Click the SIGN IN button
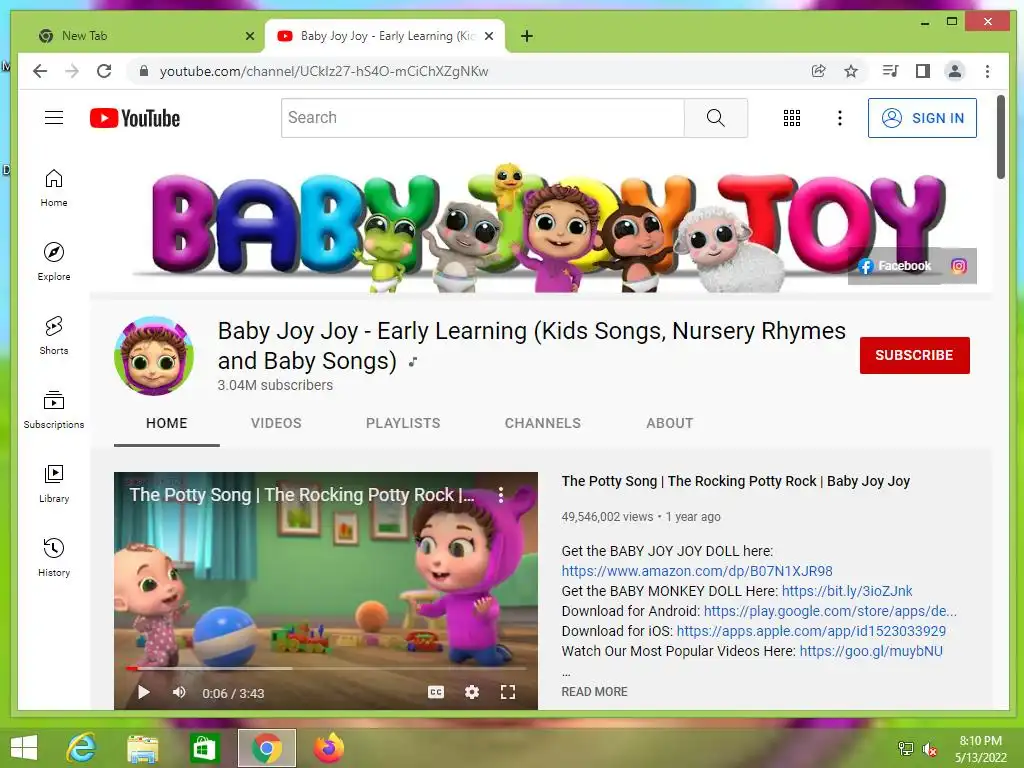Image resolution: width=1024 pixels, height=768 pixels. pos(922,118)
